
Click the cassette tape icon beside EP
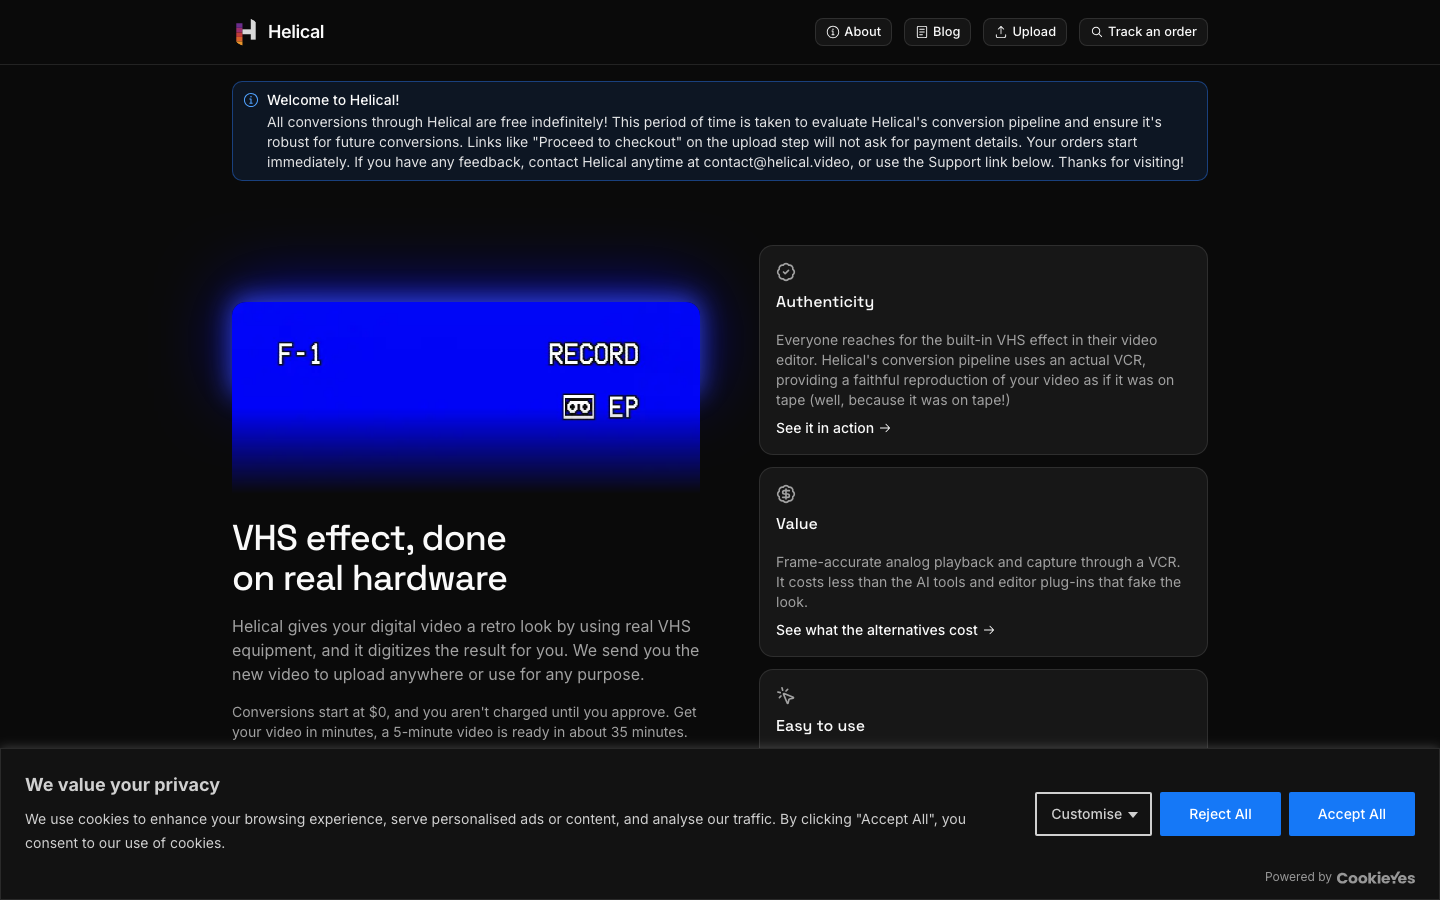click(x=579, y=407)
